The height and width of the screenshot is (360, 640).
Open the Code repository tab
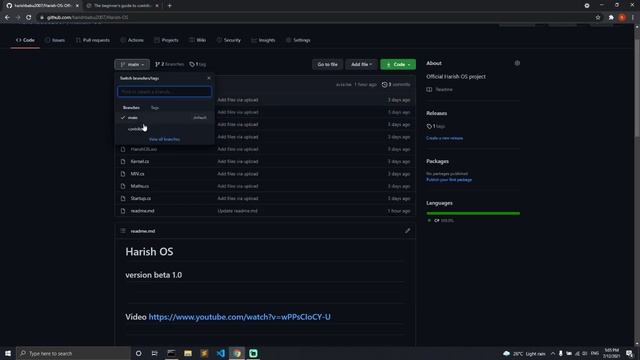(25, 40)
